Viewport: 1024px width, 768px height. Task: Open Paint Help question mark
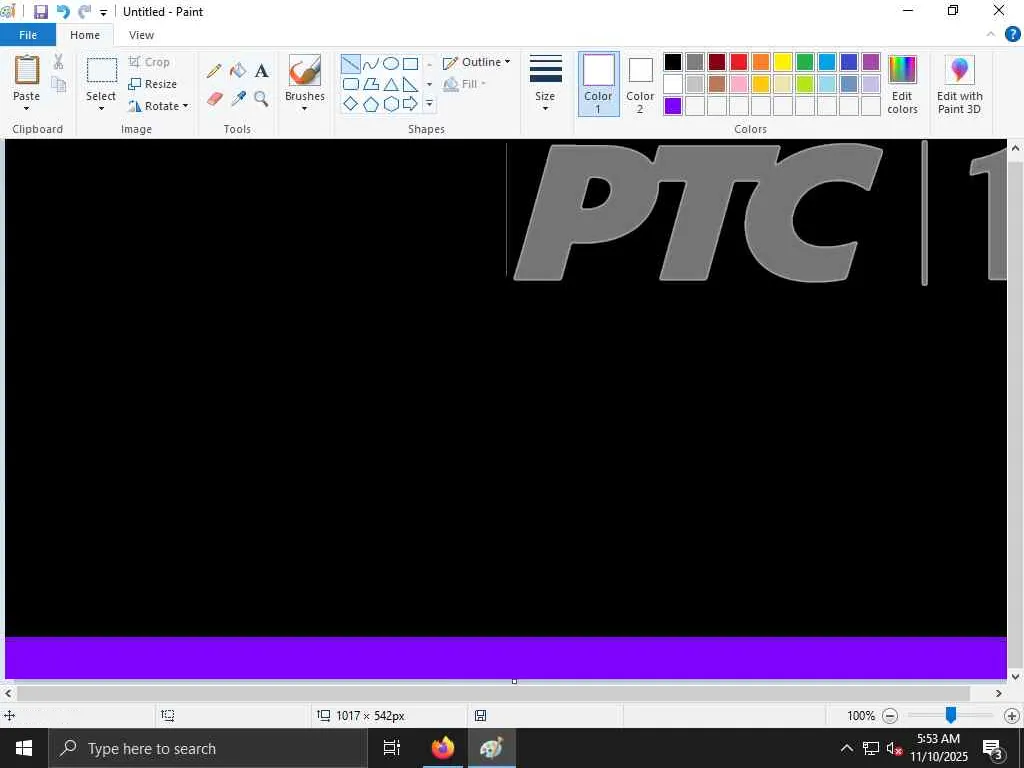(1012, 35)
